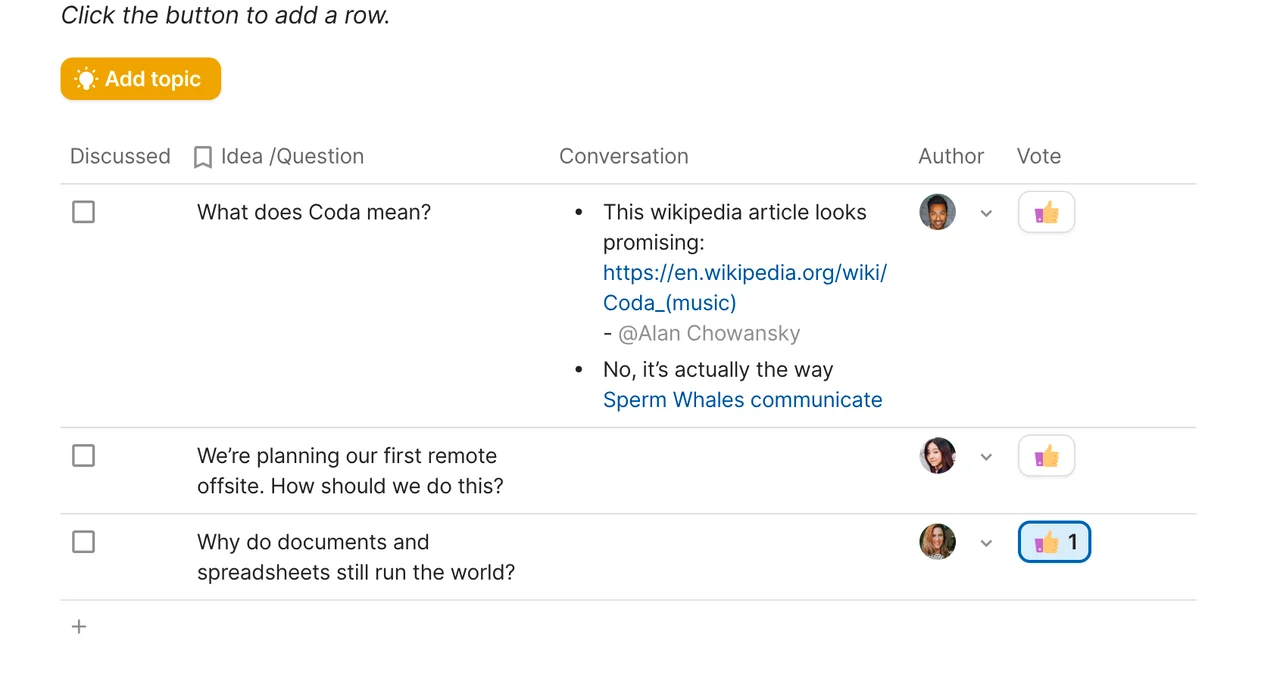Click bookmark icon beside Idea /Question header
The image size is (1280, 684).
(x=203, y=157)
